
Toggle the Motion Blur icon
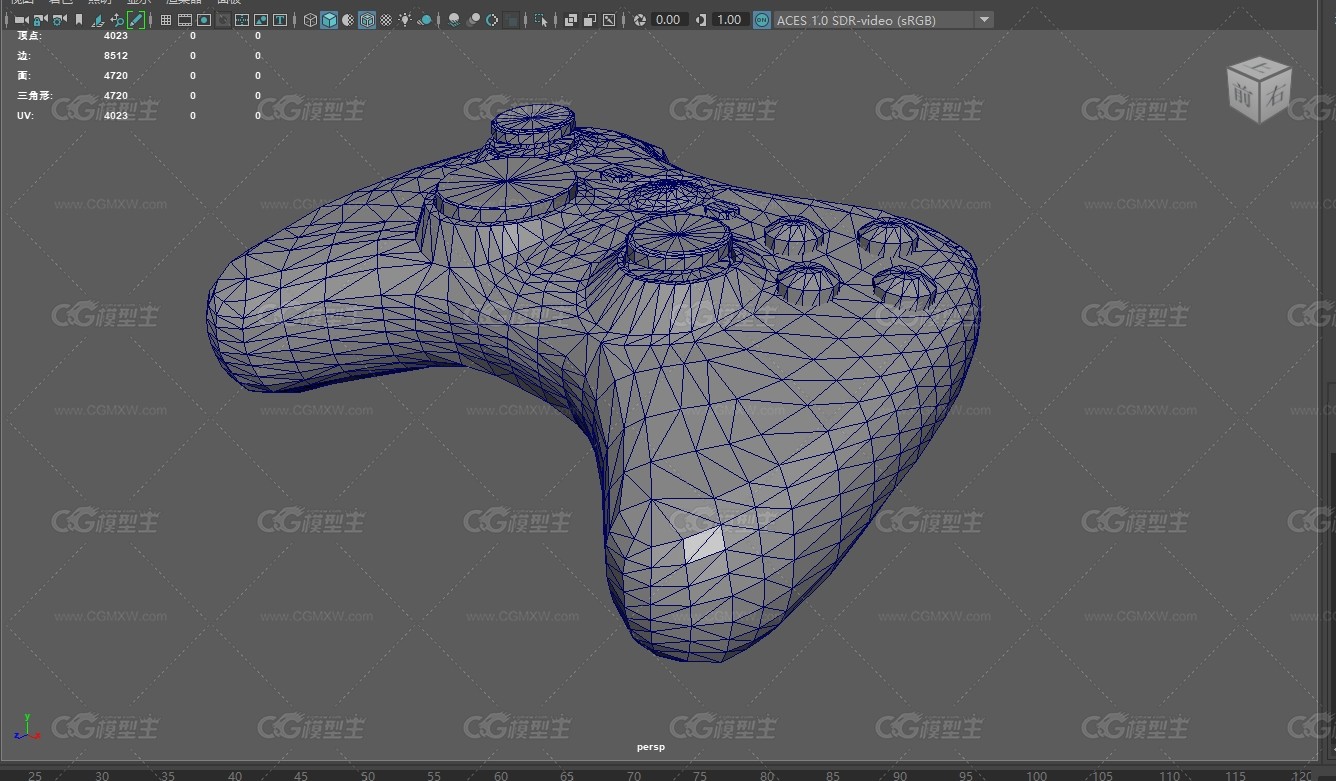(473, 20)
